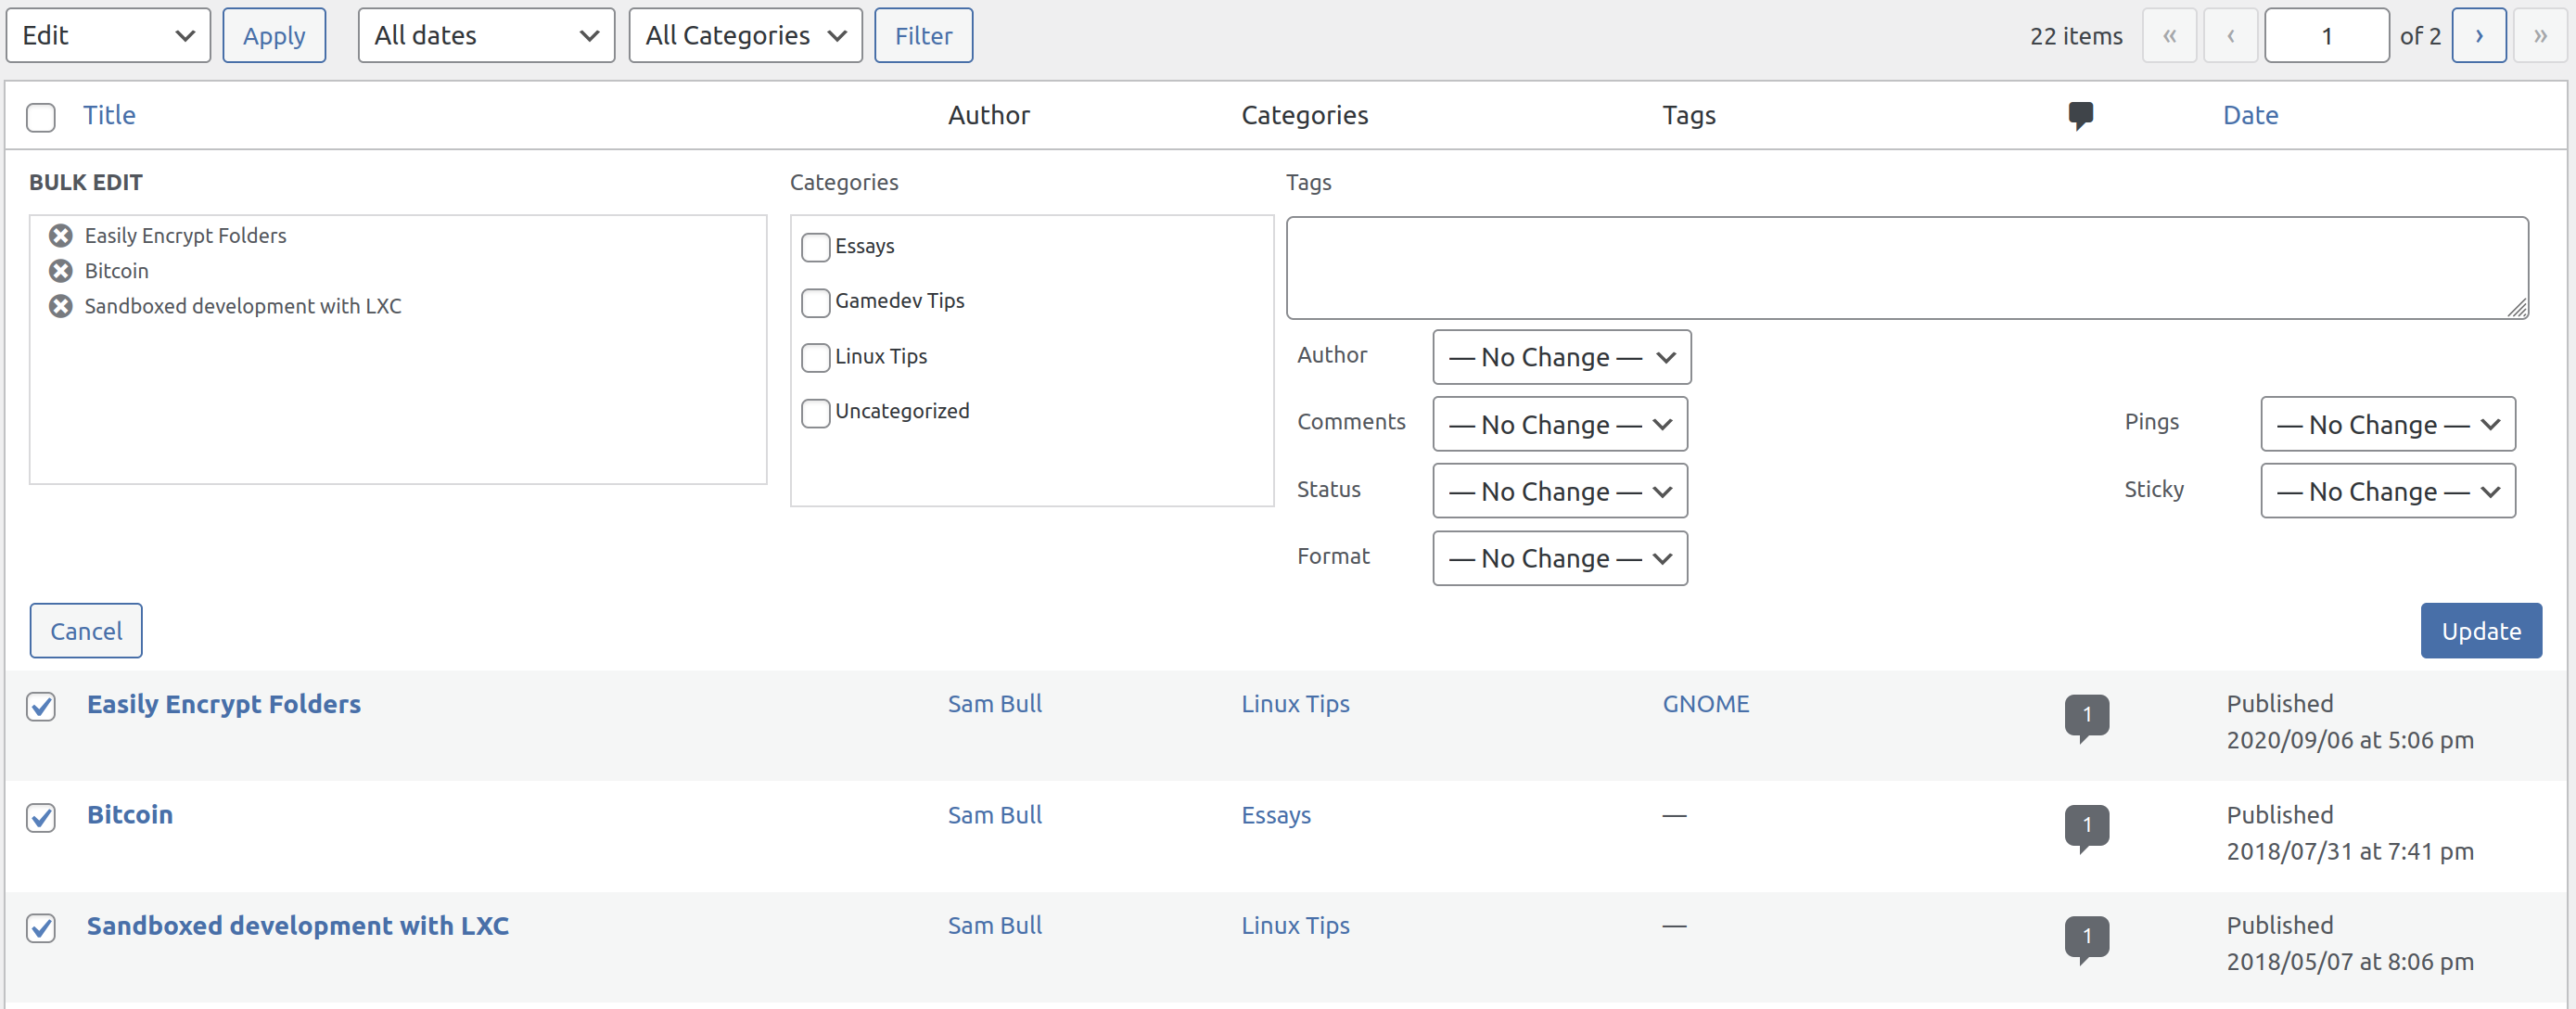This screenshot has height=1009, width=2576.
Task: Open the 'All dates' filter dropdown
Action: (x=486, y=35)
